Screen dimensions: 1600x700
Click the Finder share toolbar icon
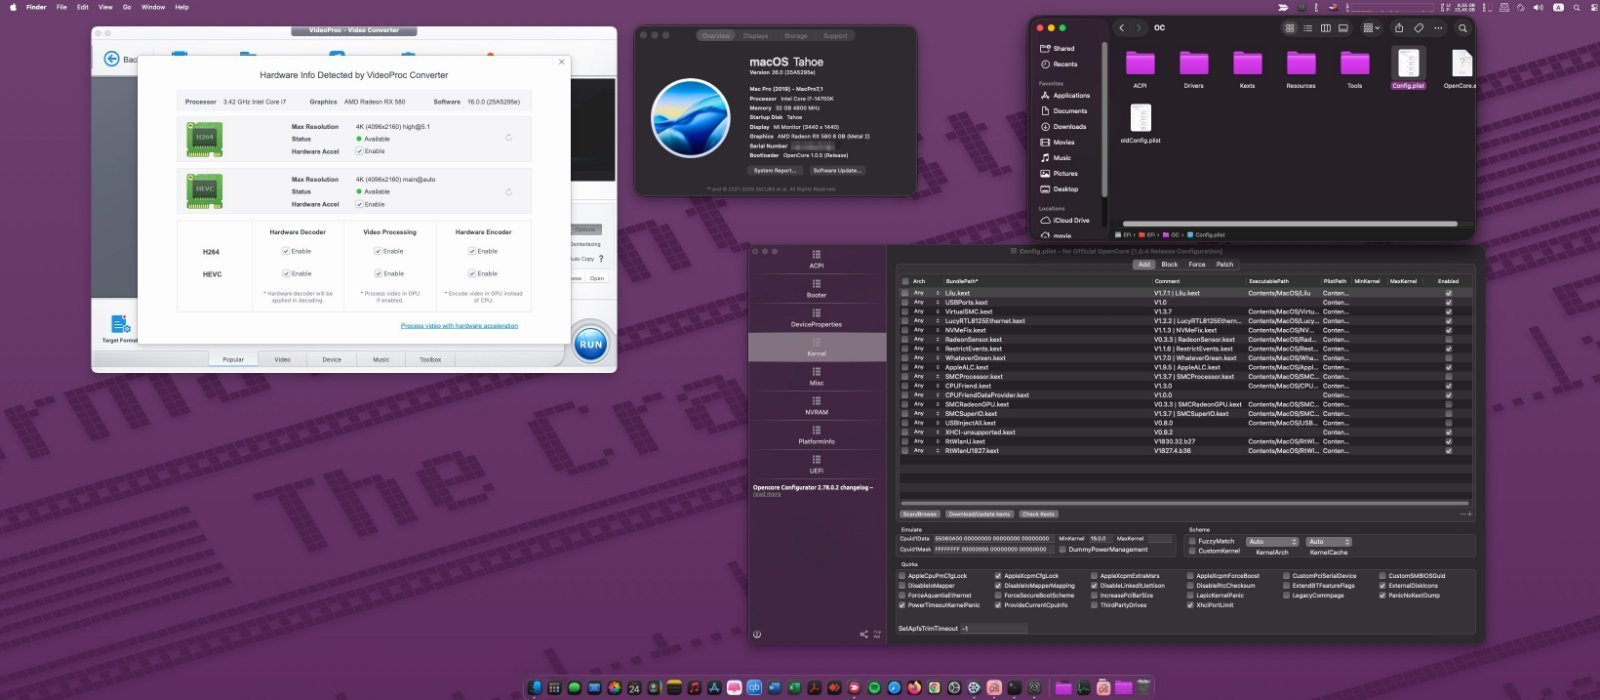pyautogui.click(x=1399, y=28)
